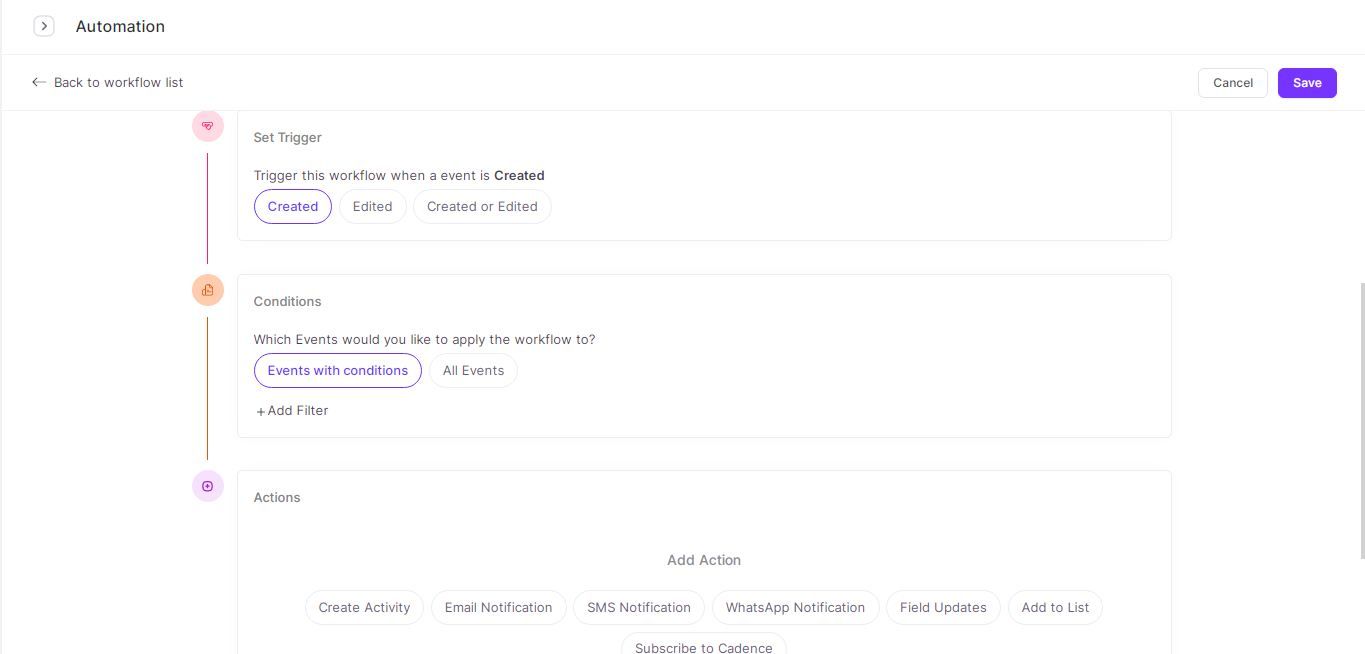Click the pink Set Trigger step icon

point(208,126)
